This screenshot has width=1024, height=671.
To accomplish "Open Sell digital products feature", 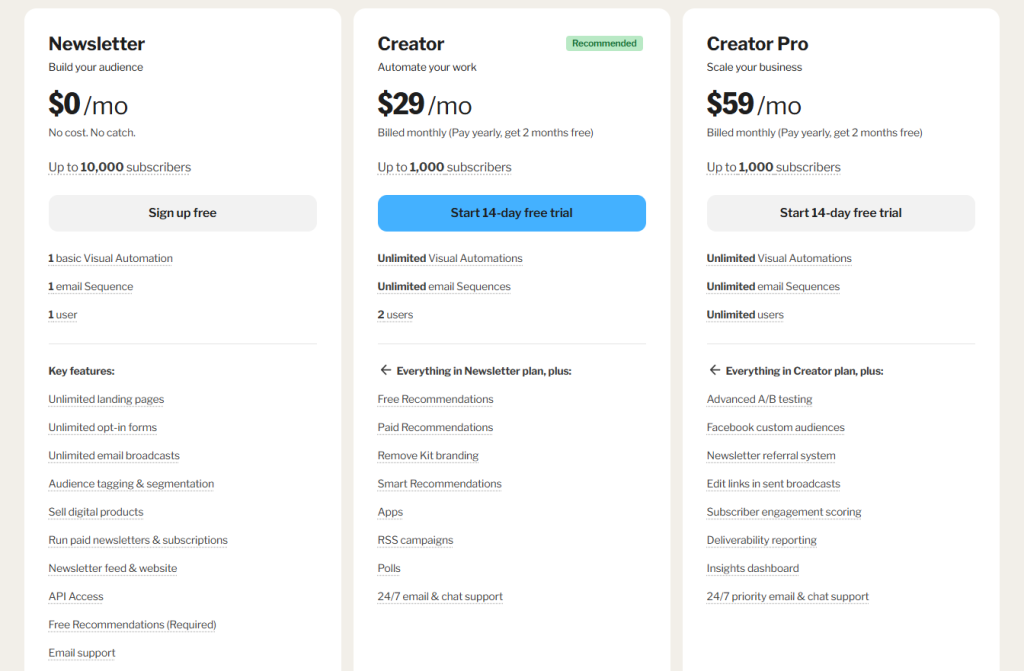I will [x=96, y=512].
